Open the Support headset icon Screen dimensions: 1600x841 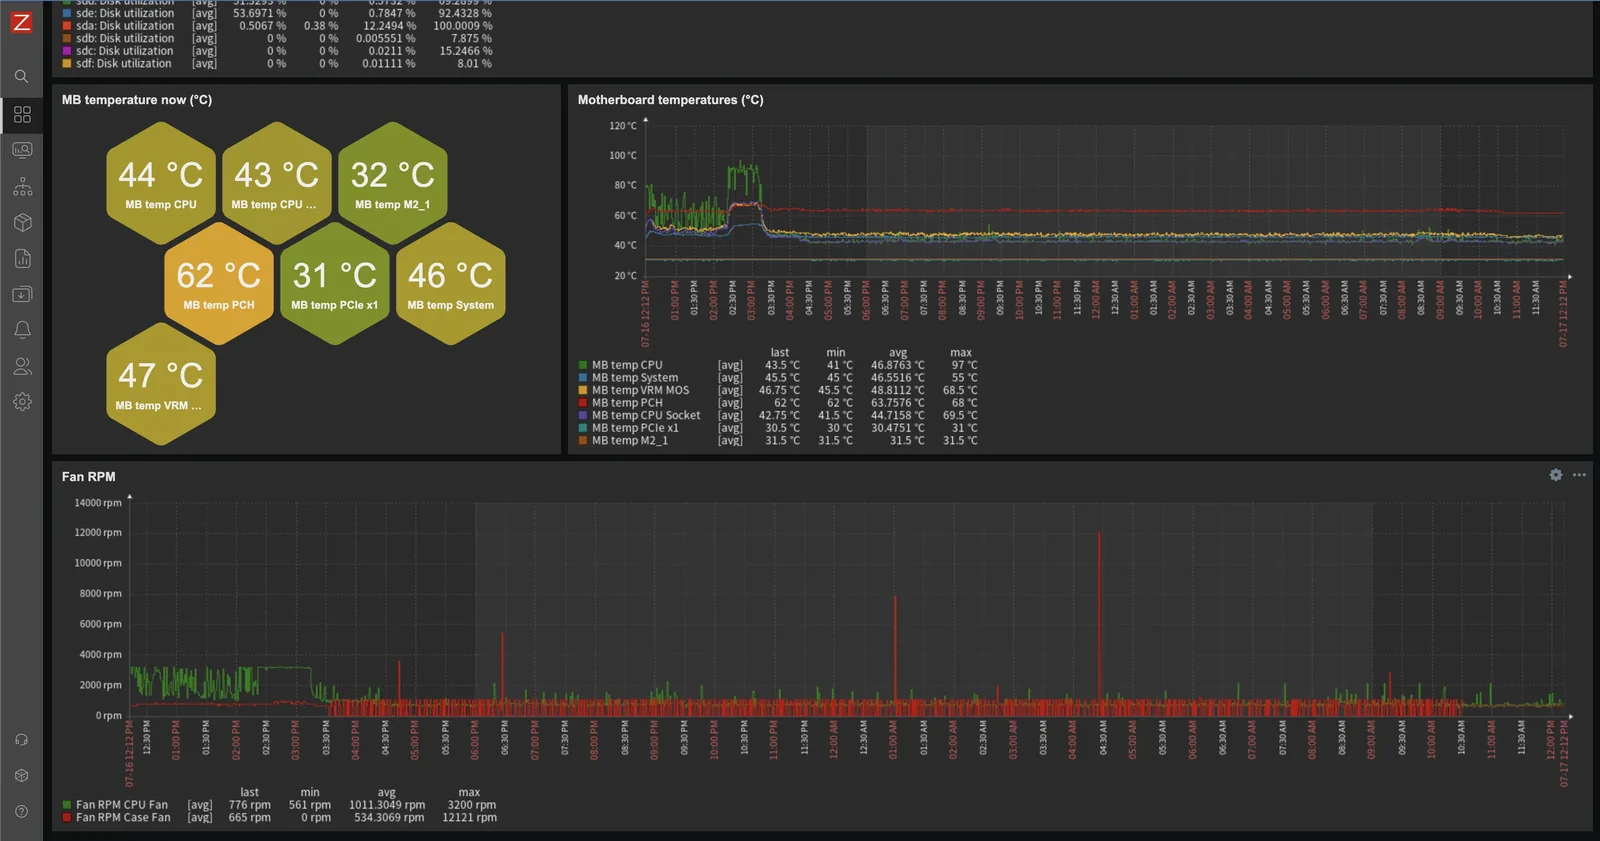click(x=22, y=740)
